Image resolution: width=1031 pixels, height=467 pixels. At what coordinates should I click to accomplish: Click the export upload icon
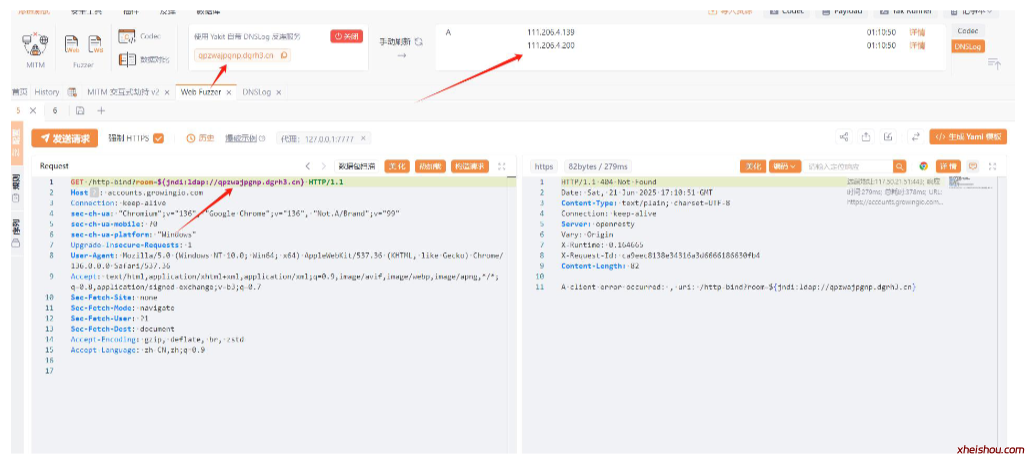tap(866, 137)
